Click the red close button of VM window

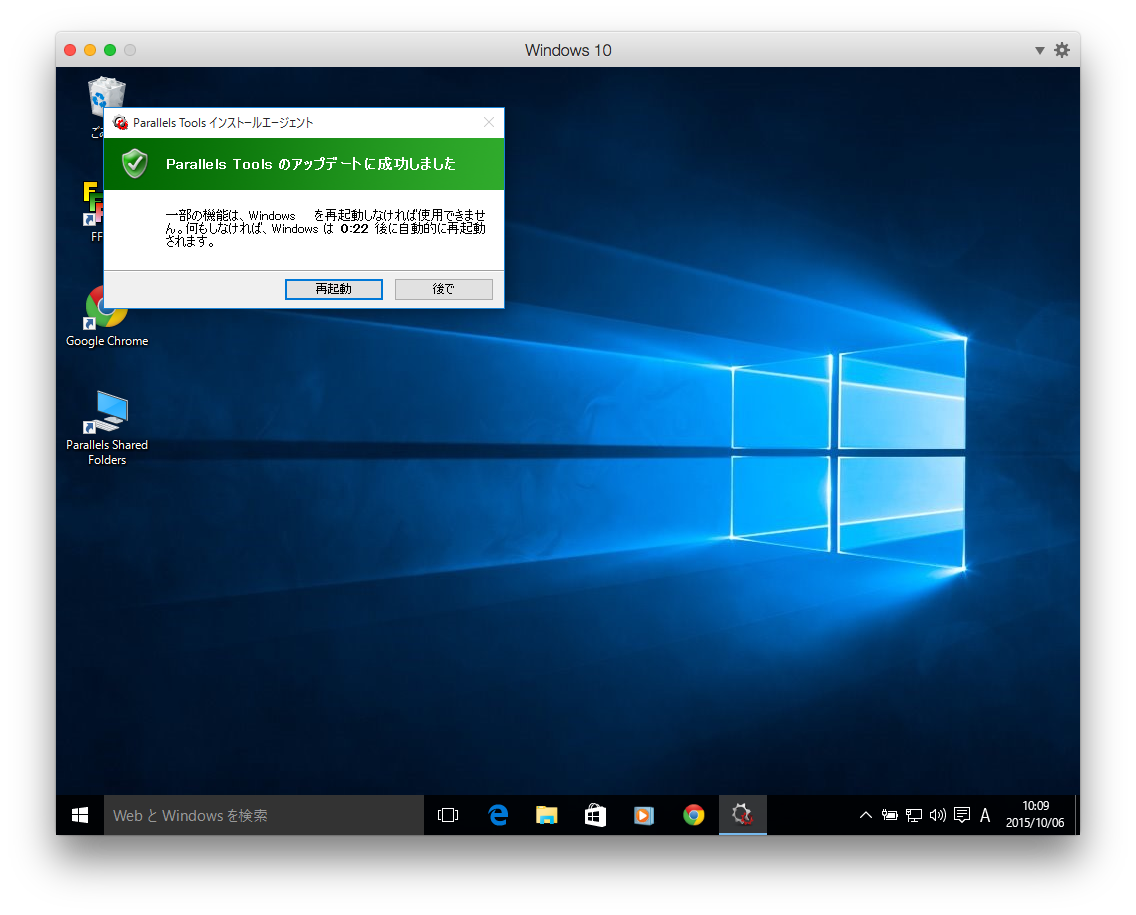click(70, 50)
